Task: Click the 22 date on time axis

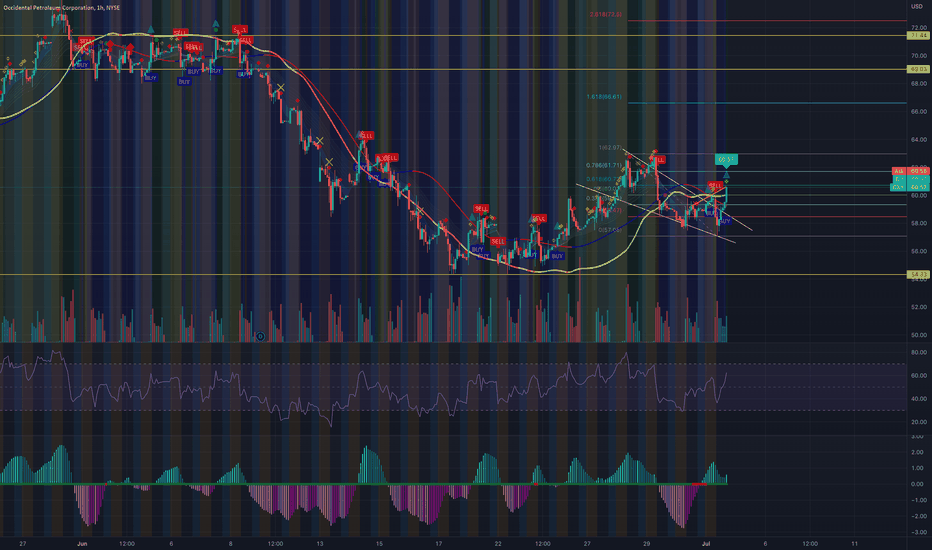Action: coord(498,543)
